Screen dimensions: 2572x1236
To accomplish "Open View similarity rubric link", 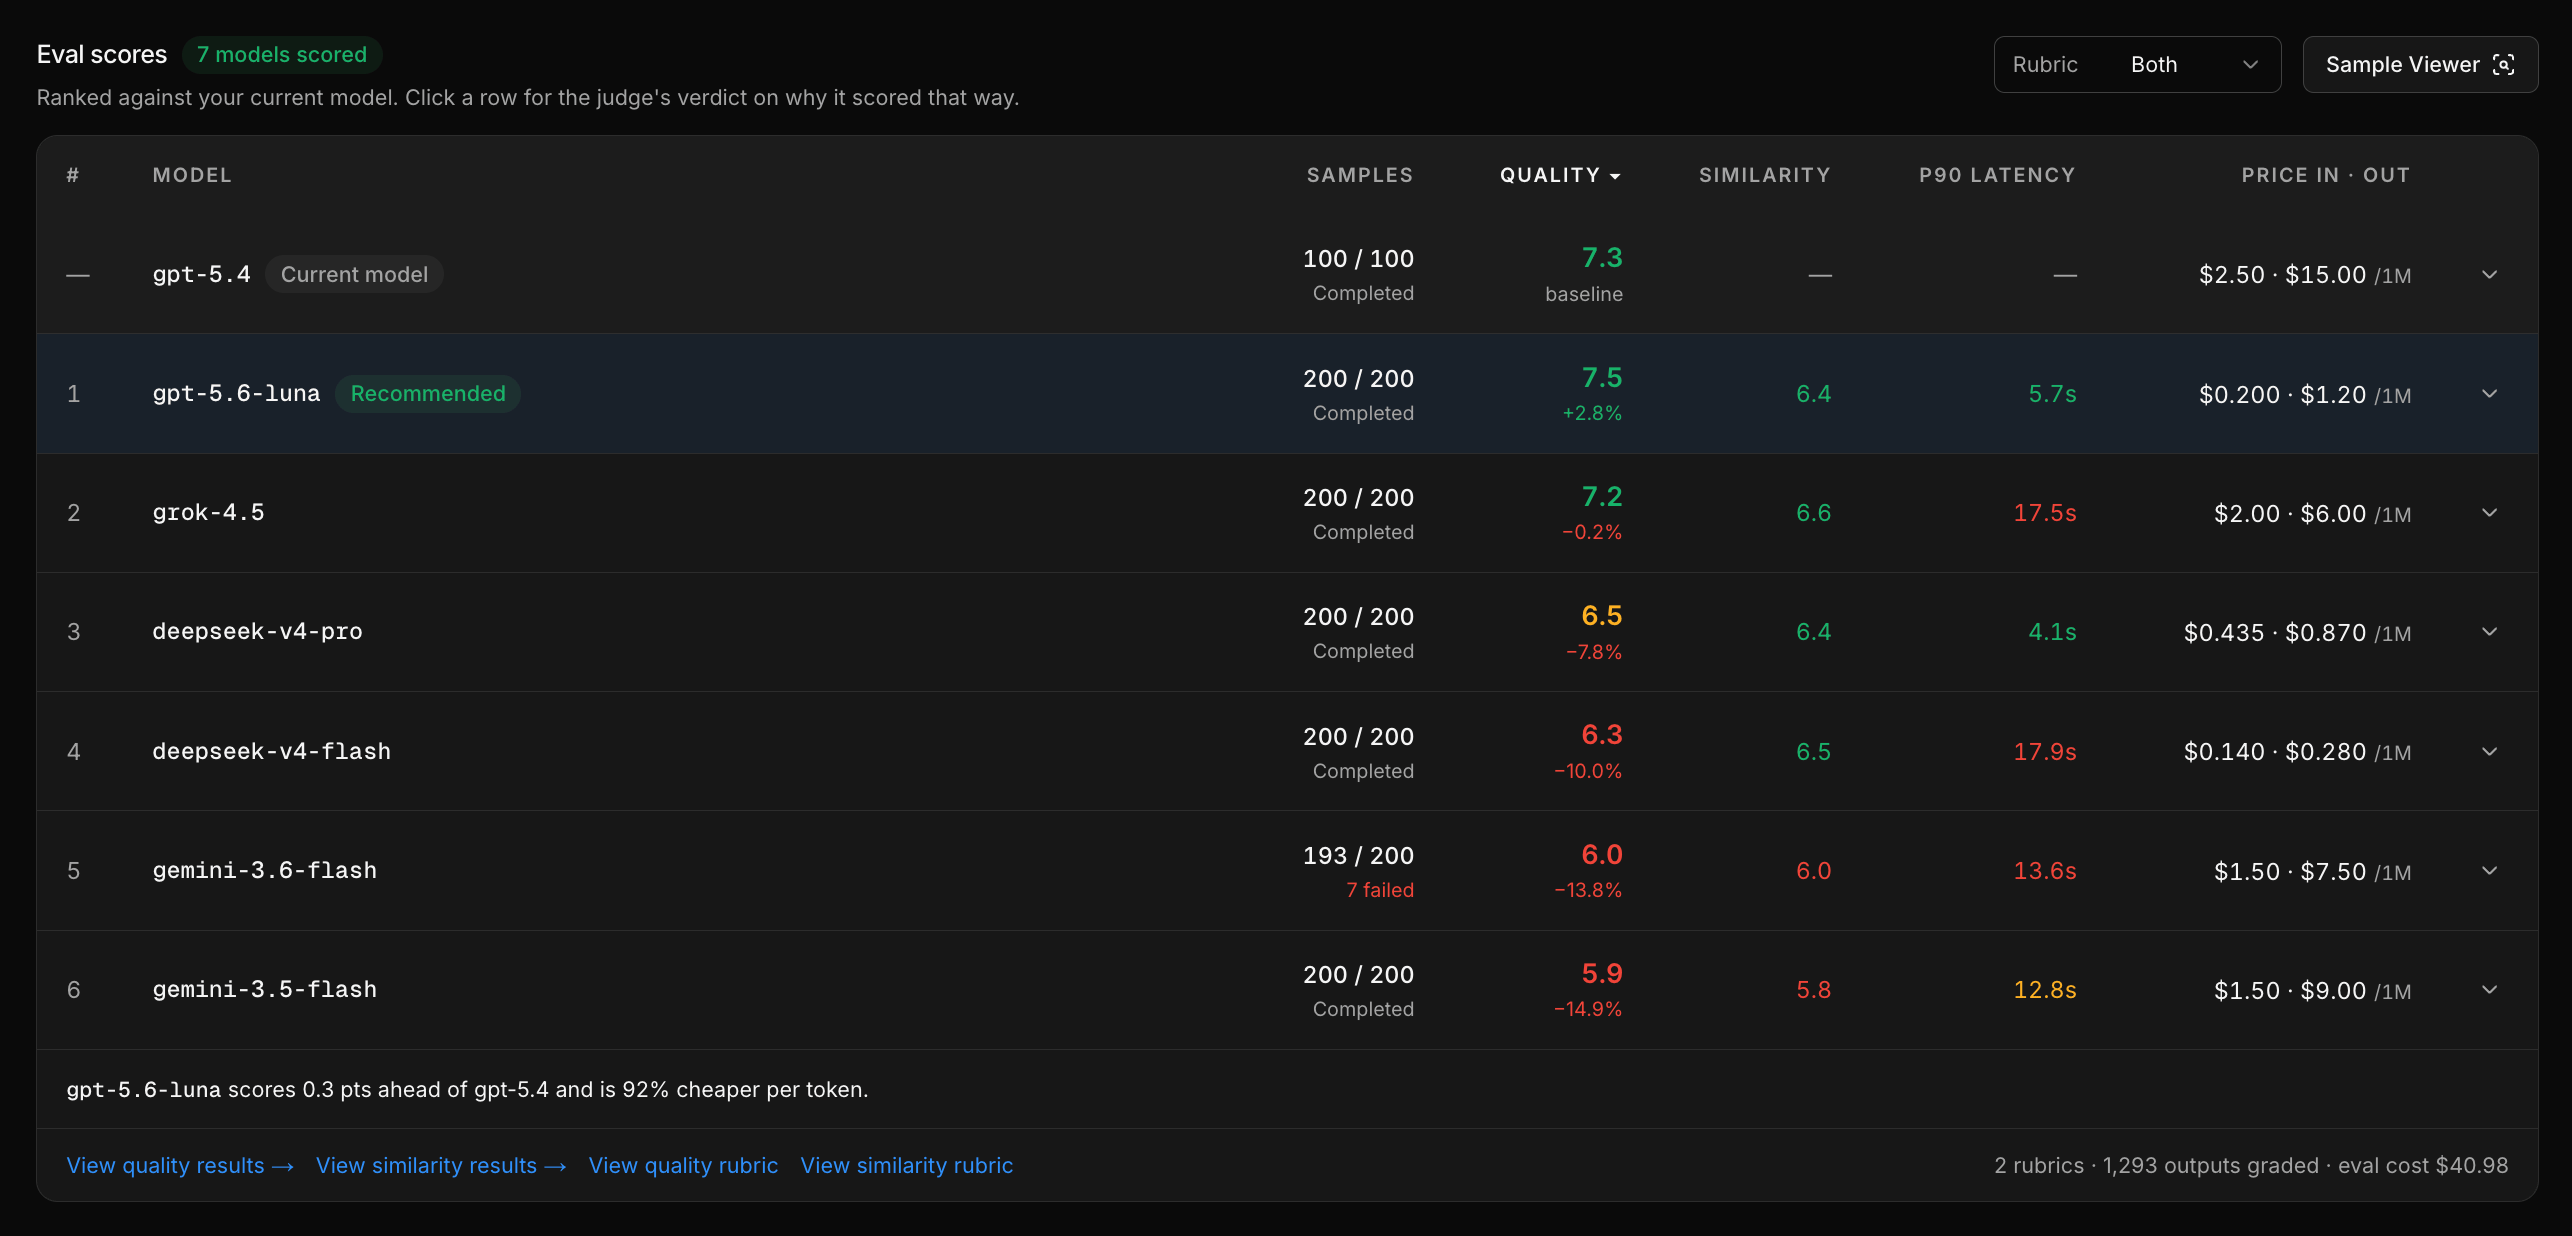I will click(906, 1166).
